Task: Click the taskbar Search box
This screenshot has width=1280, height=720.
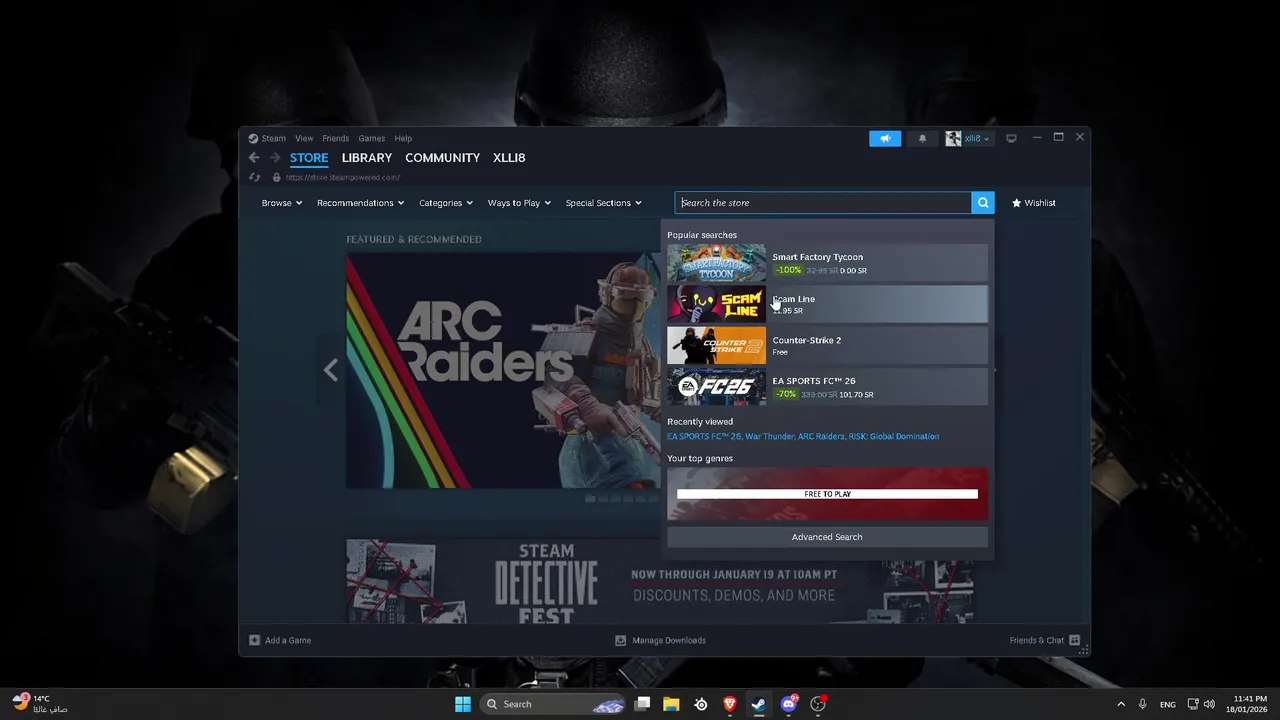Action: pos(552,704)
